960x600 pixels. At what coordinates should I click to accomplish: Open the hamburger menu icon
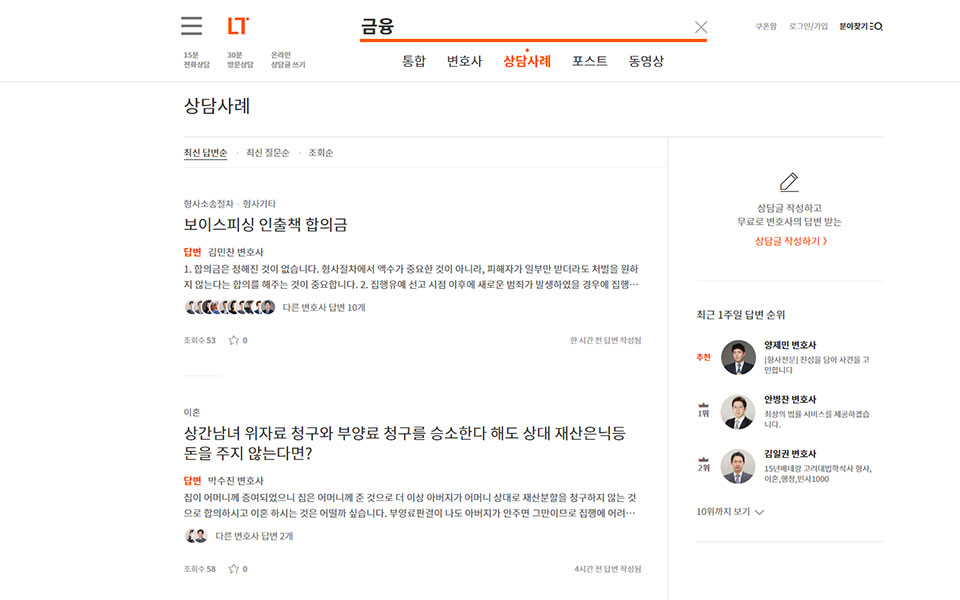click(192, 26)
